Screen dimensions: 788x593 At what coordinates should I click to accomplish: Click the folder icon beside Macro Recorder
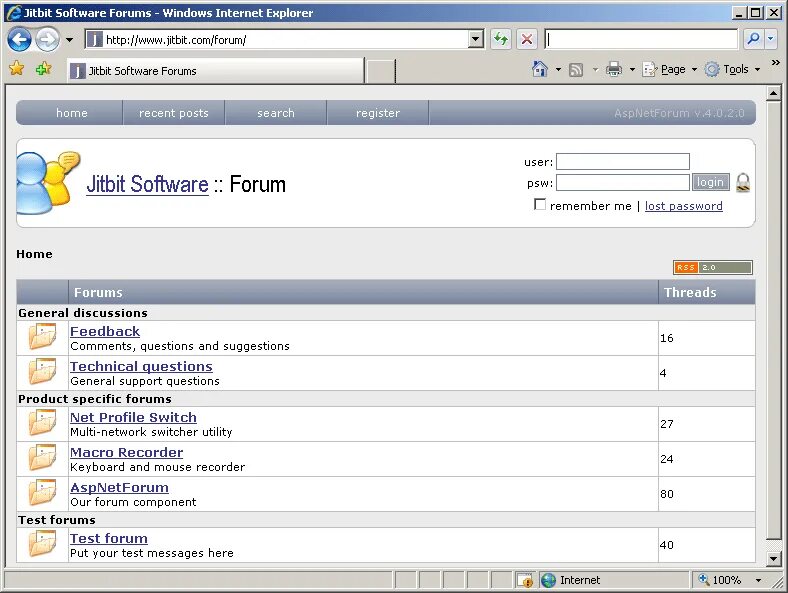pyautogui.click(x=42, y=457)
